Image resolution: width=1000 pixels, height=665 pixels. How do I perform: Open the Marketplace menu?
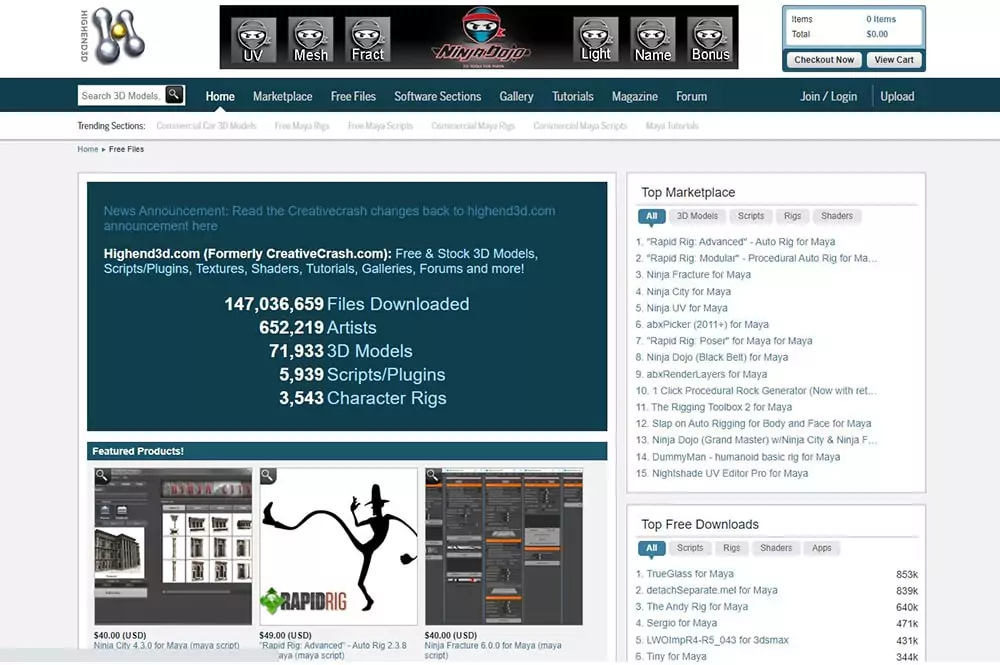pyautogui.click(x=283, y=96)
